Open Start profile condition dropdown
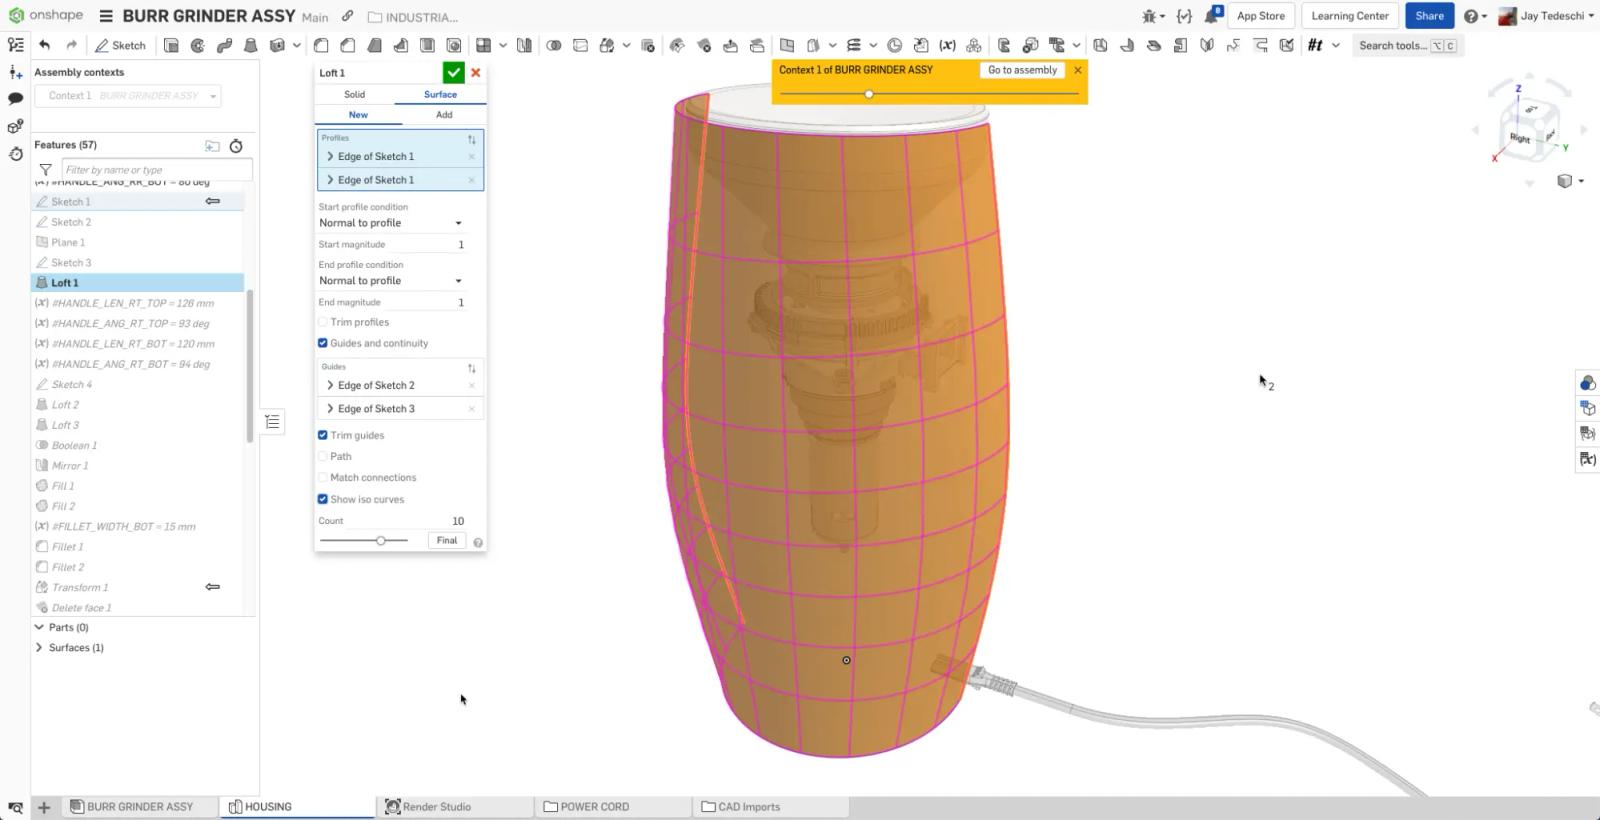 (391, 223)
